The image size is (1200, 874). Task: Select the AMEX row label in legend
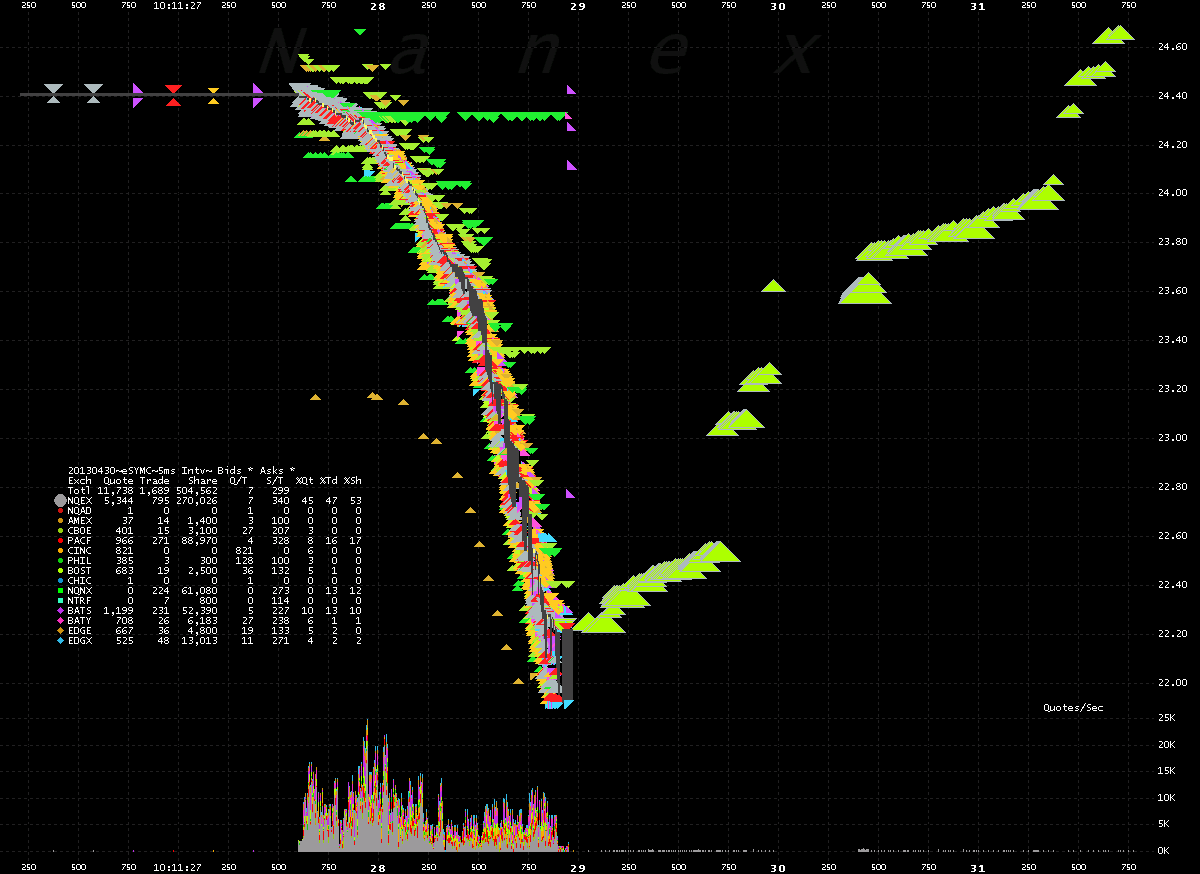tap(80, 520)
